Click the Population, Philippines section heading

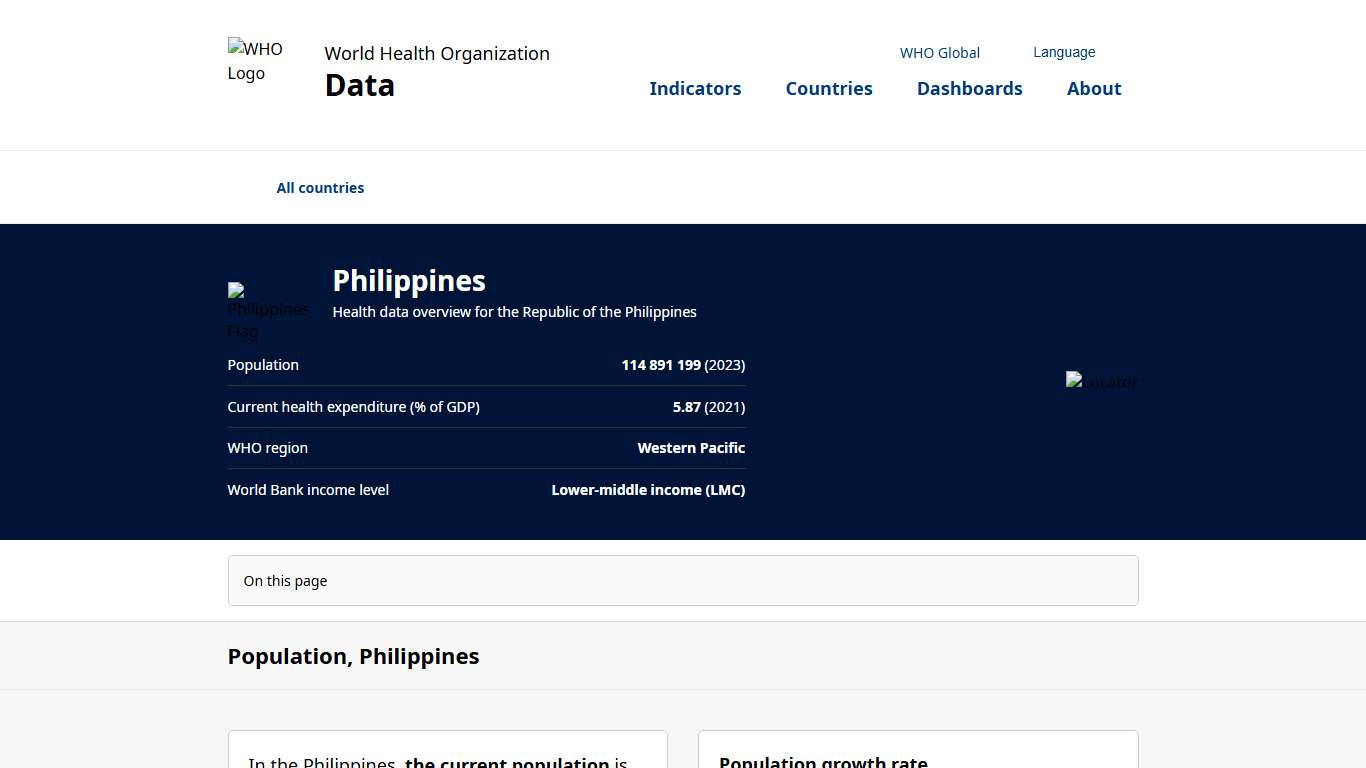353,656
